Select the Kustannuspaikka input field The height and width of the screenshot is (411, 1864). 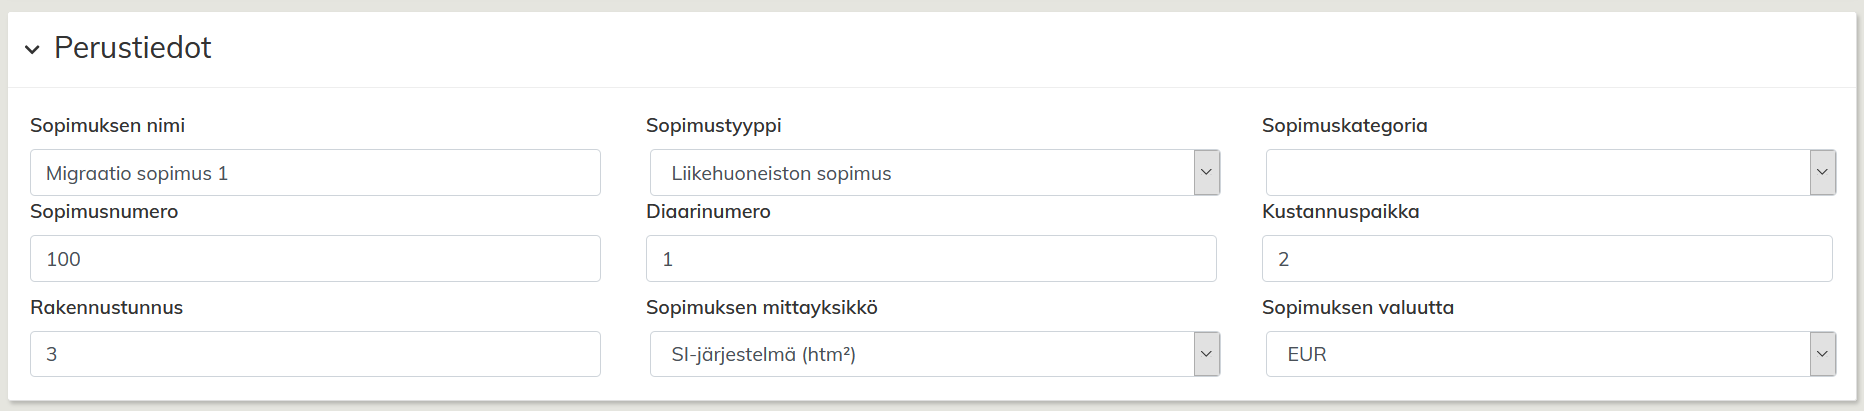click(x=1547, y=259)
